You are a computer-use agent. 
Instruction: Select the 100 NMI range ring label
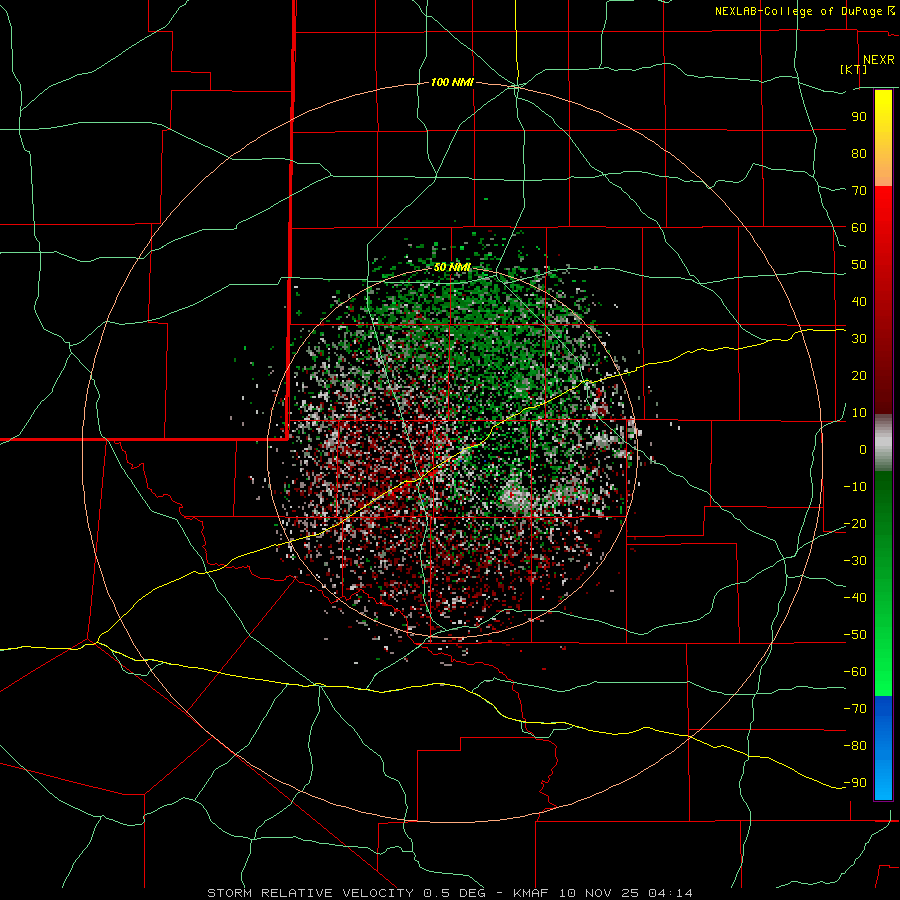452,83
